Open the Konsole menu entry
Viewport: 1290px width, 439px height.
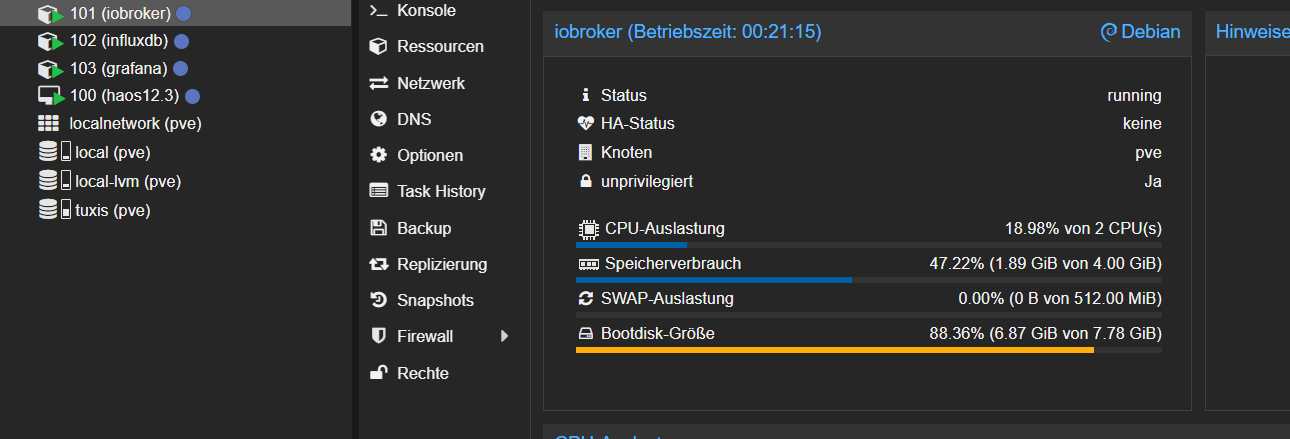pyautogui.click(x=425, y=10)
